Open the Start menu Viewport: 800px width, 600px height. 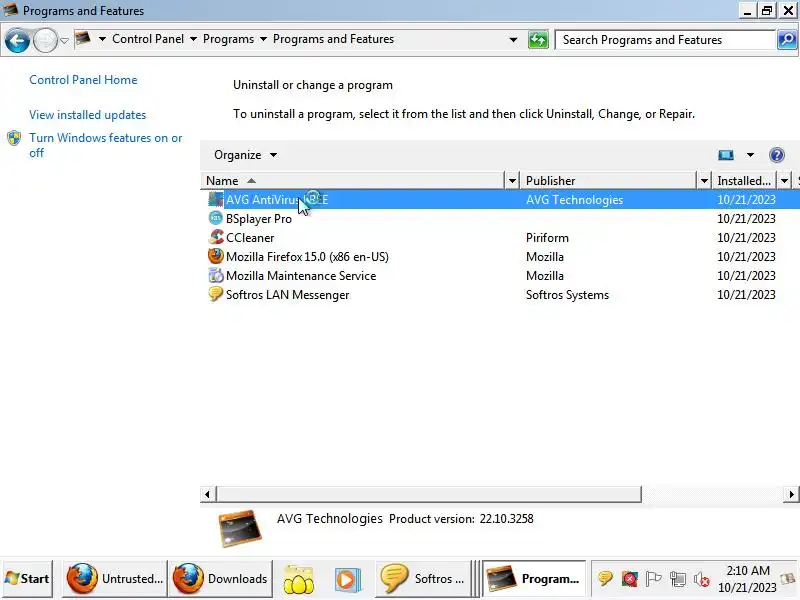27,579
